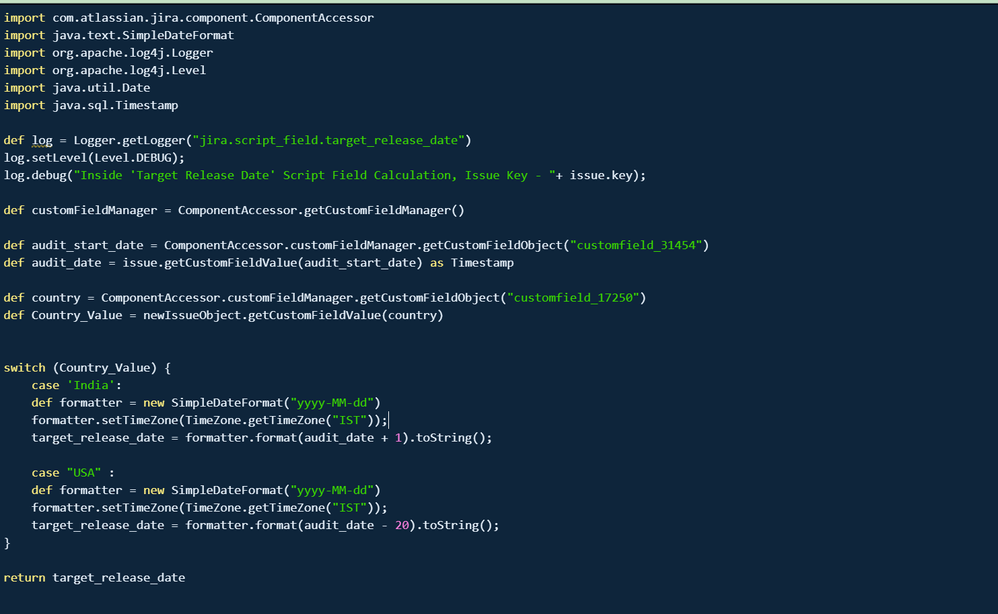The width and height of the screenshot is (998, 614).
Task: Click the underlined 'log' variable name
Action: 42,140
